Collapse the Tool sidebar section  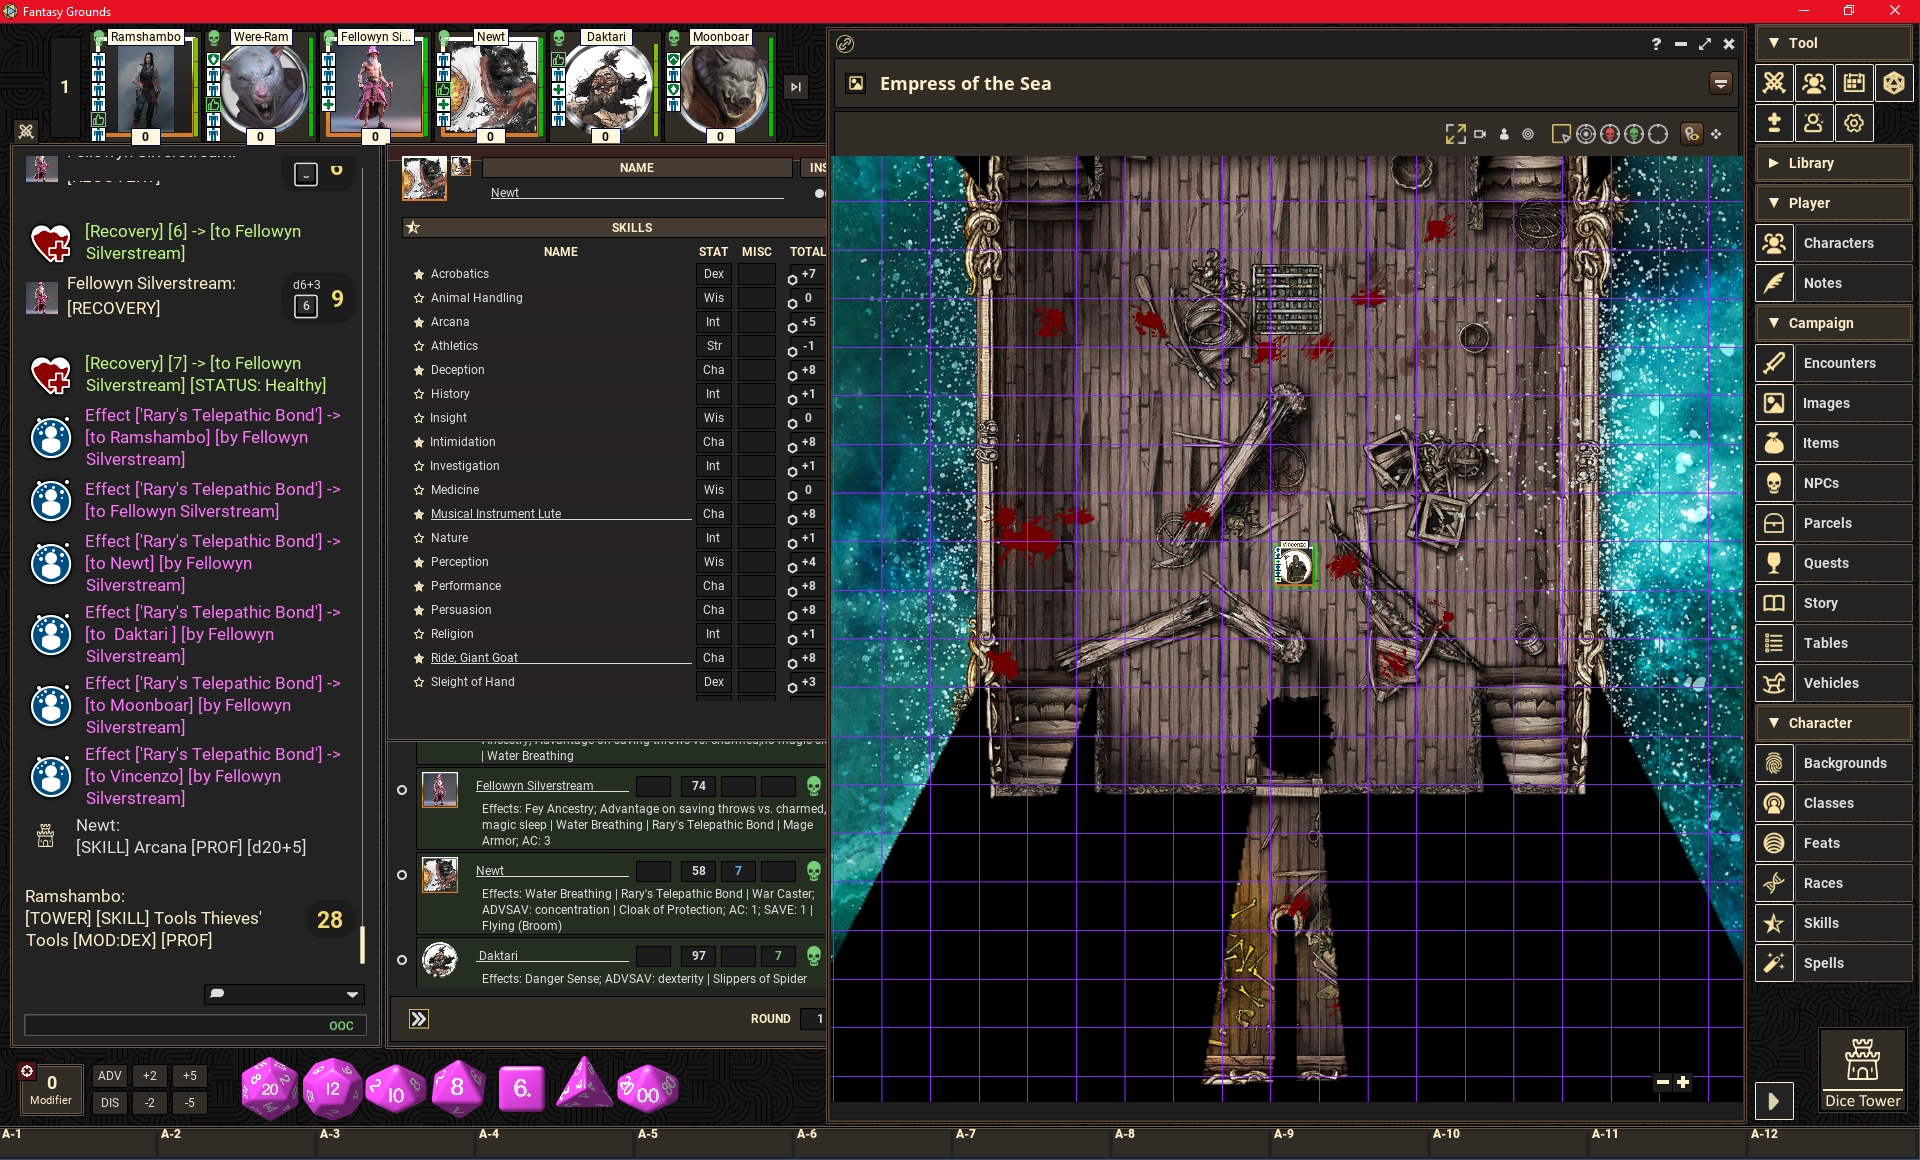(1833, 43)
